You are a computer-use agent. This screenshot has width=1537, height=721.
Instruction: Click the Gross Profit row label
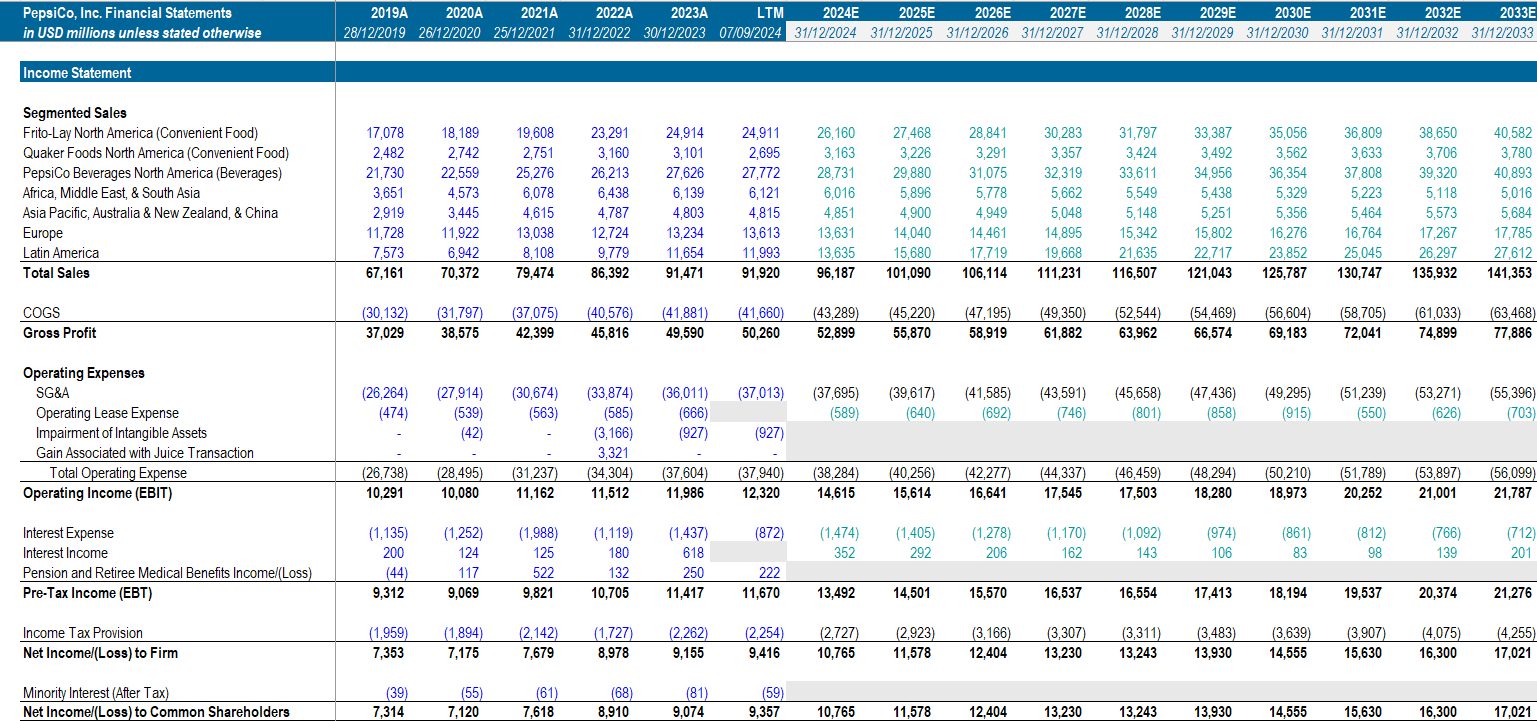(x=60, y=333)
